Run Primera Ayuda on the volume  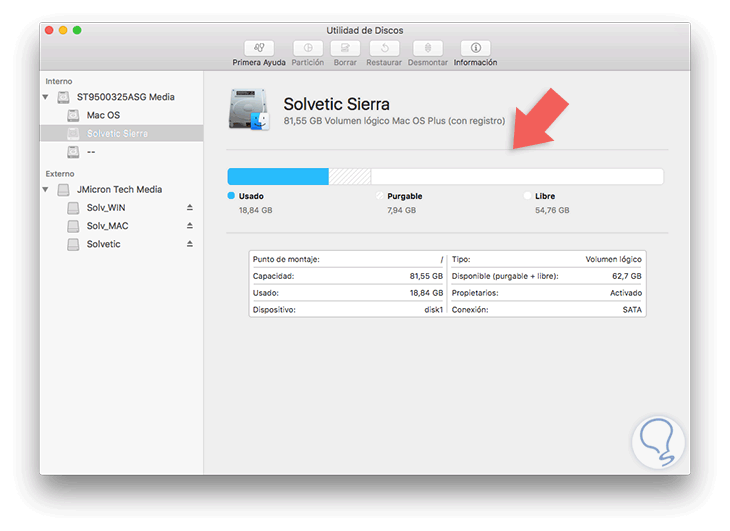coord(259,48)
